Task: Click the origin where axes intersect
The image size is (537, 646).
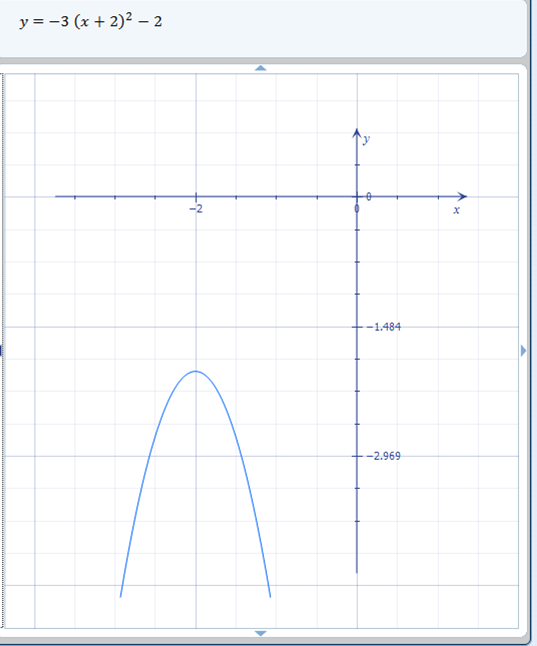Action: point(357,197)
